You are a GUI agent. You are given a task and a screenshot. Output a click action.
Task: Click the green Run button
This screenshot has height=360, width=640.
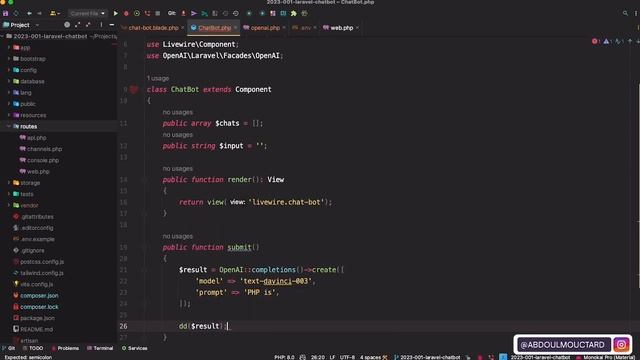[x=116, y=13]
